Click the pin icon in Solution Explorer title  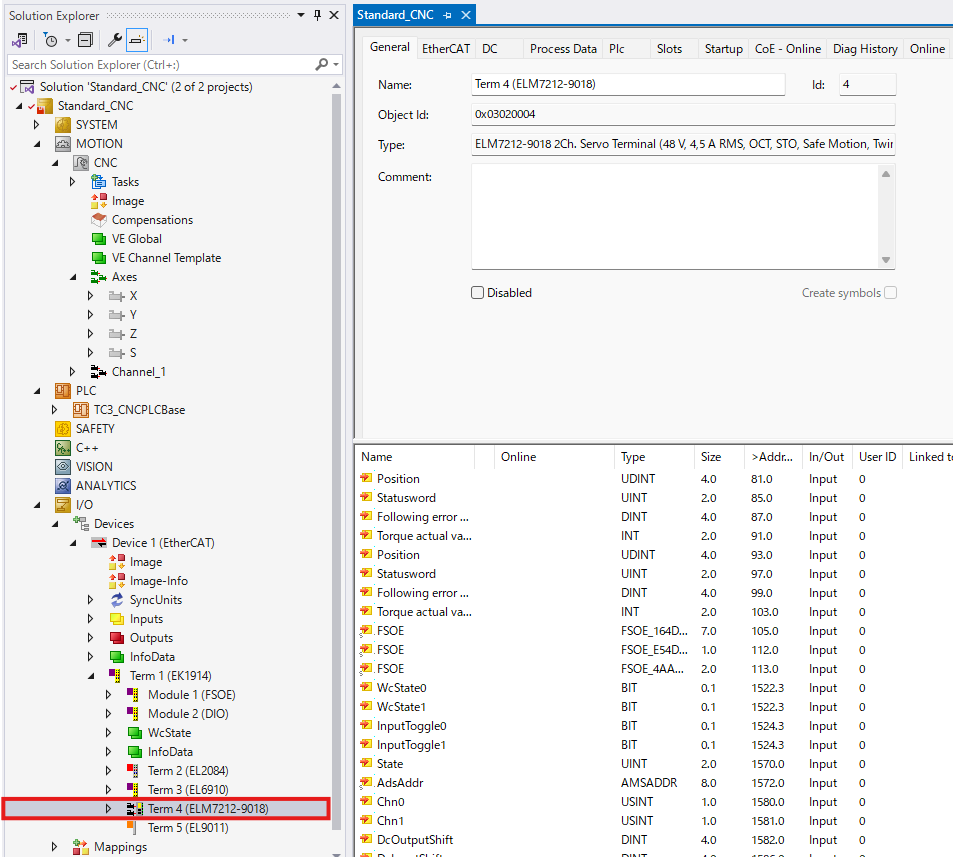tap(317, 15)
